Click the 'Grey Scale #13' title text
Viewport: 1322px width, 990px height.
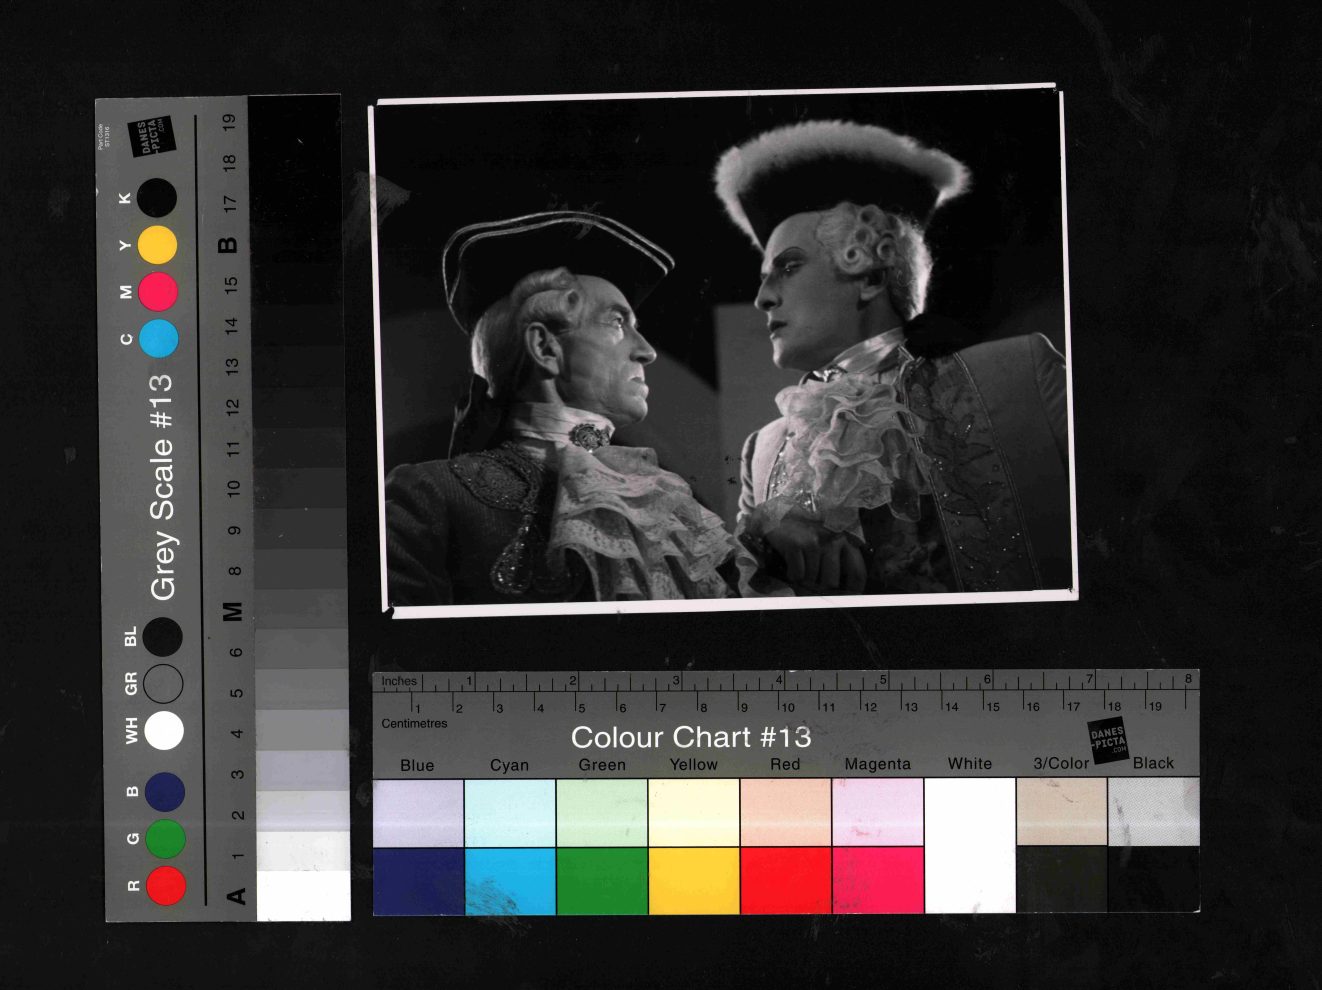(161, 487)
